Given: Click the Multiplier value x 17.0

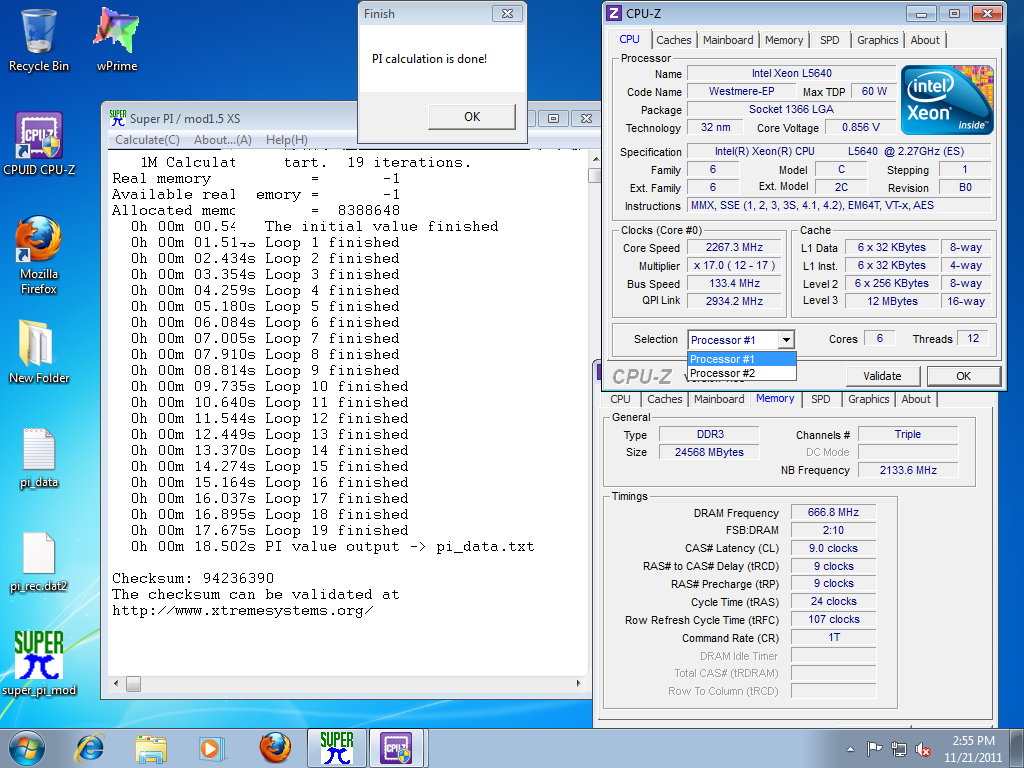Looking at the screenshot, I should (734, 266).
